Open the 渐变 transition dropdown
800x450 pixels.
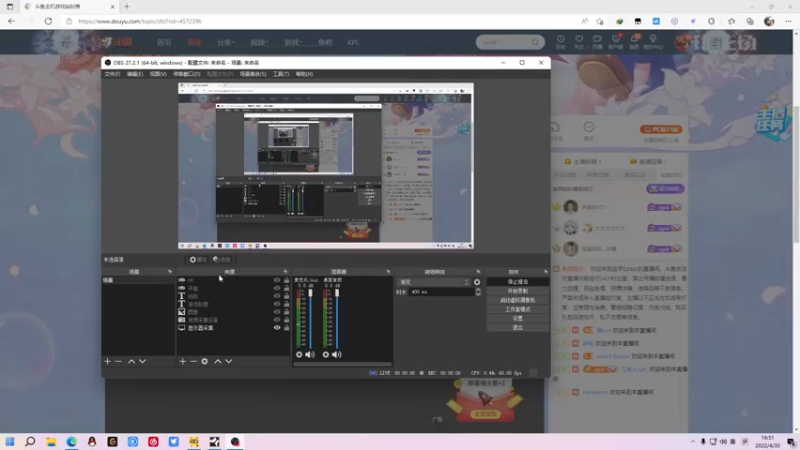pyautogui.click(x=434, y=282)
